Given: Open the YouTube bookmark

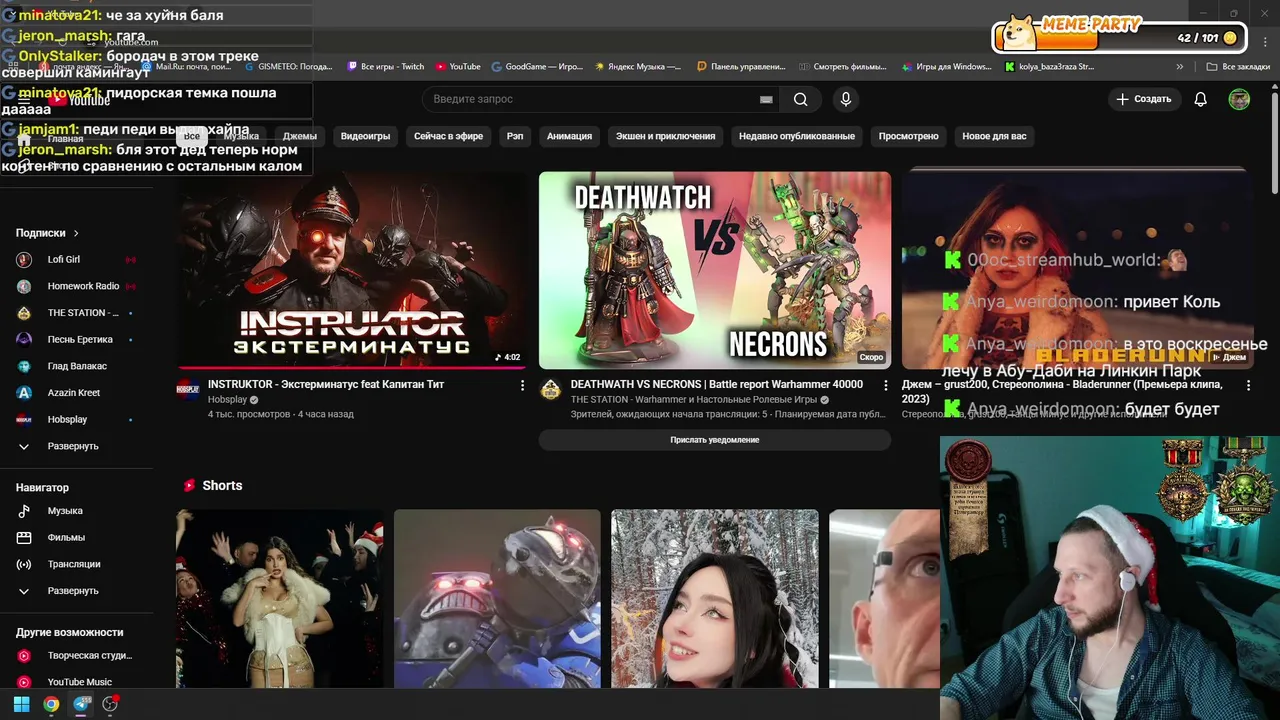Looking at the screenshot, I should tap(458, 67).
